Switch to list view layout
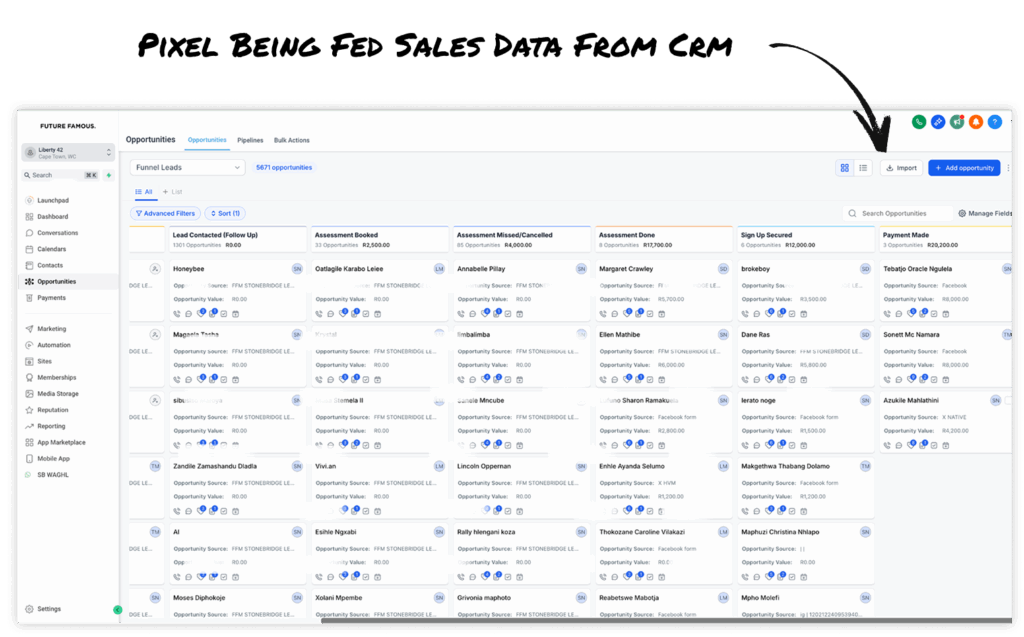Screen dimensions: 1024x637 [x=864, y=168]
